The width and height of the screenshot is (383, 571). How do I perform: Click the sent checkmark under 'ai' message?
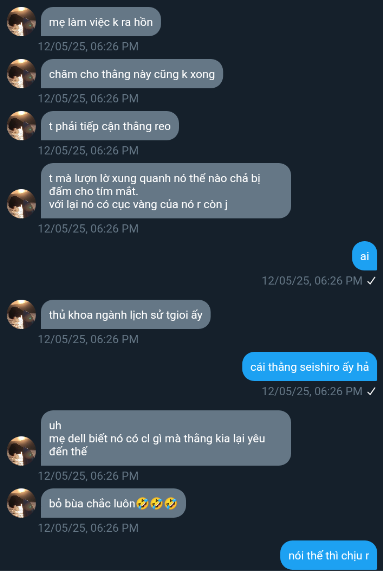point(371,281)
